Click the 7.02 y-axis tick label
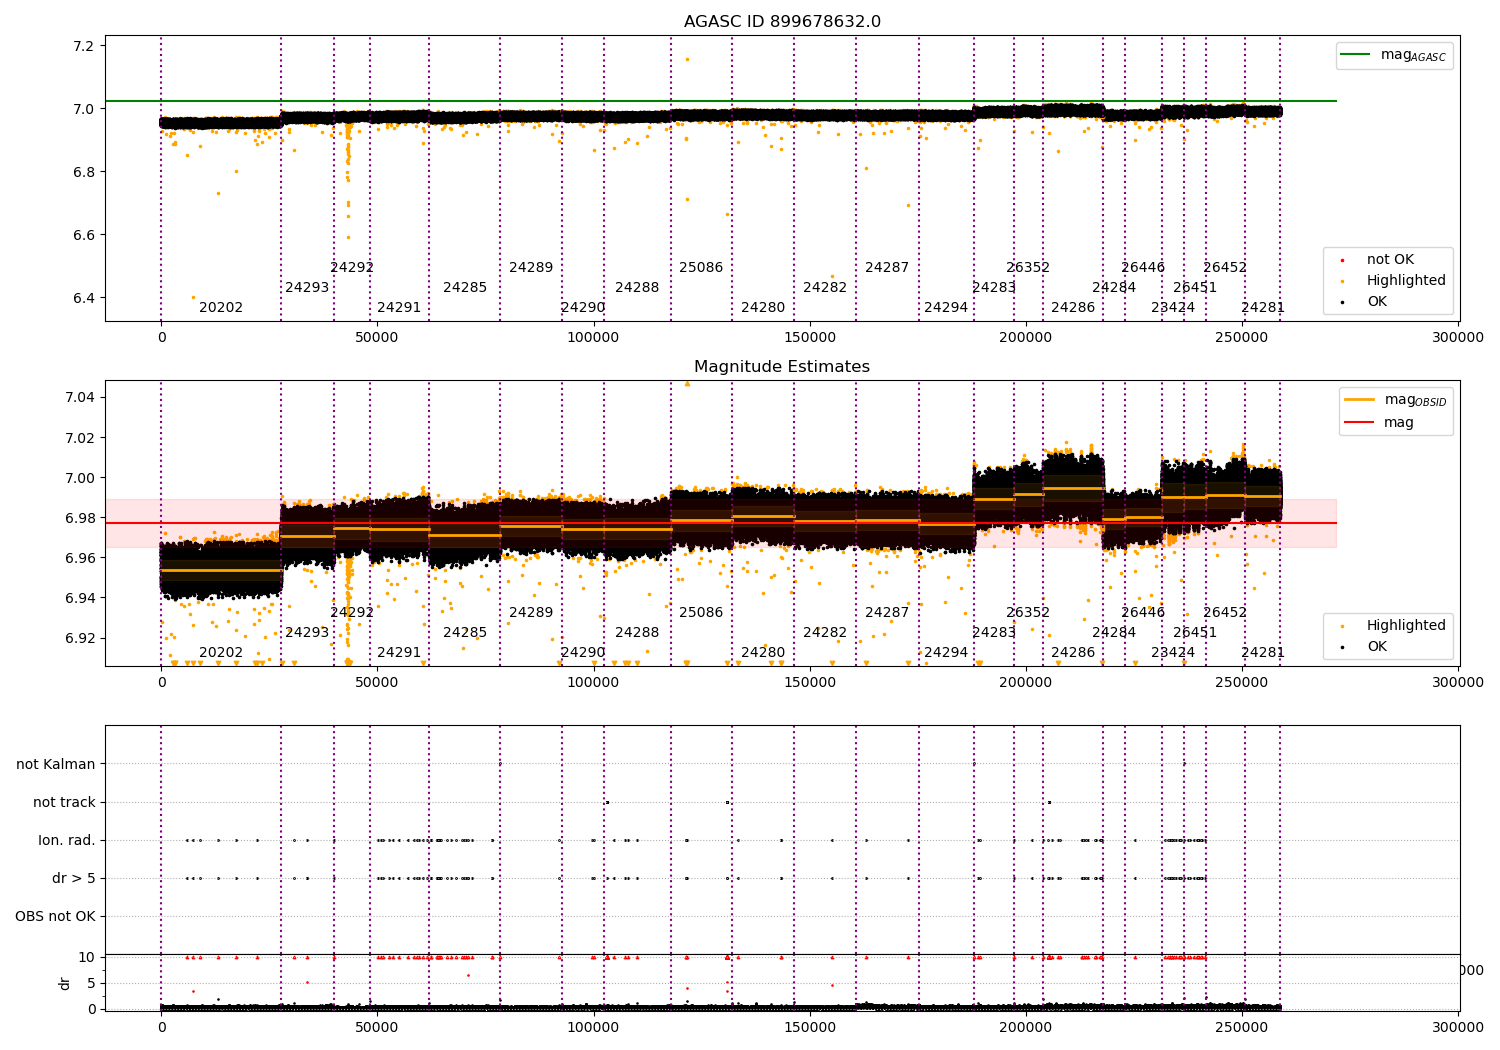The image size is (1500, 1050). tap(80, 437)
